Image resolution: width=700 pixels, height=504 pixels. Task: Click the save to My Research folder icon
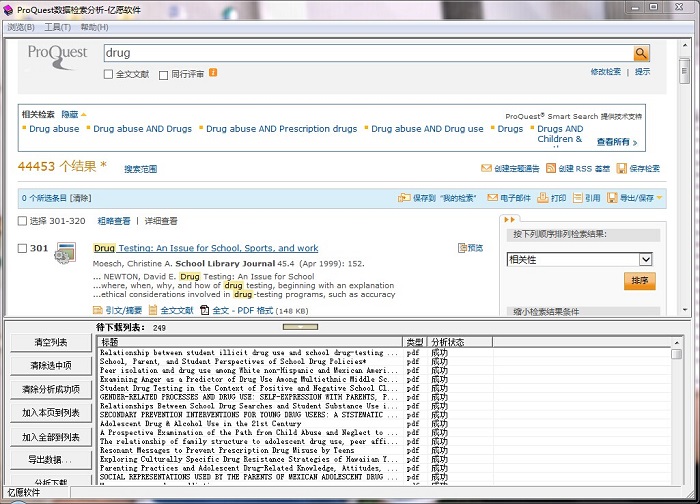pos(404,198)
